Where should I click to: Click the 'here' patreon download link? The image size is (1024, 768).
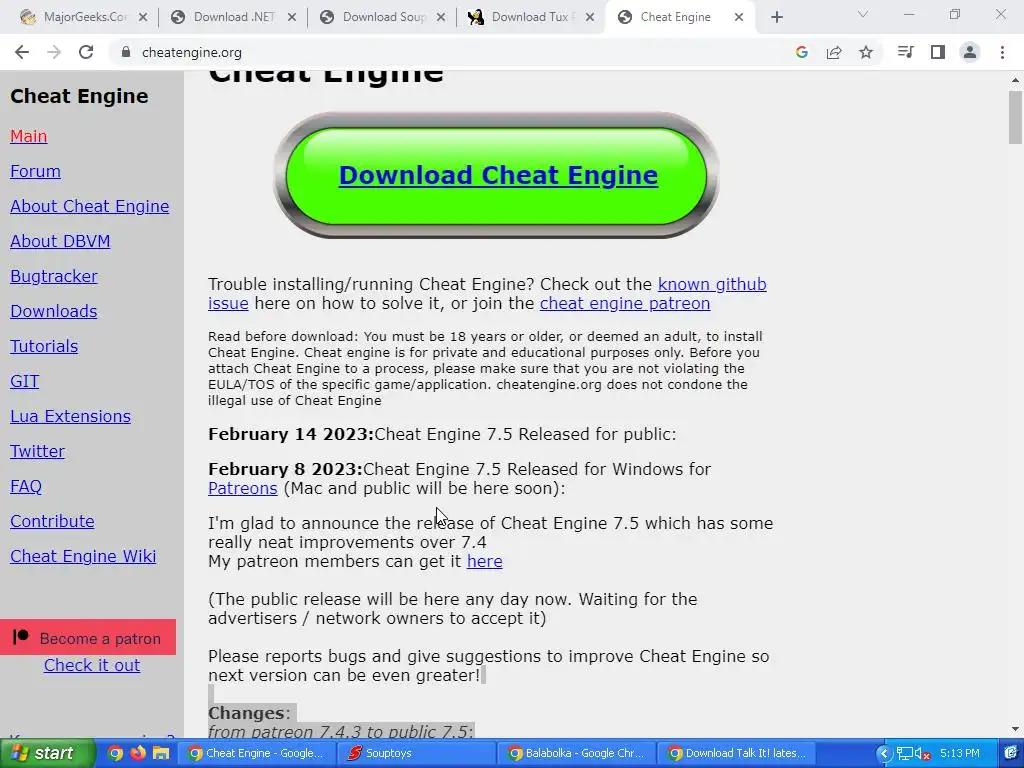click(484, 562)
